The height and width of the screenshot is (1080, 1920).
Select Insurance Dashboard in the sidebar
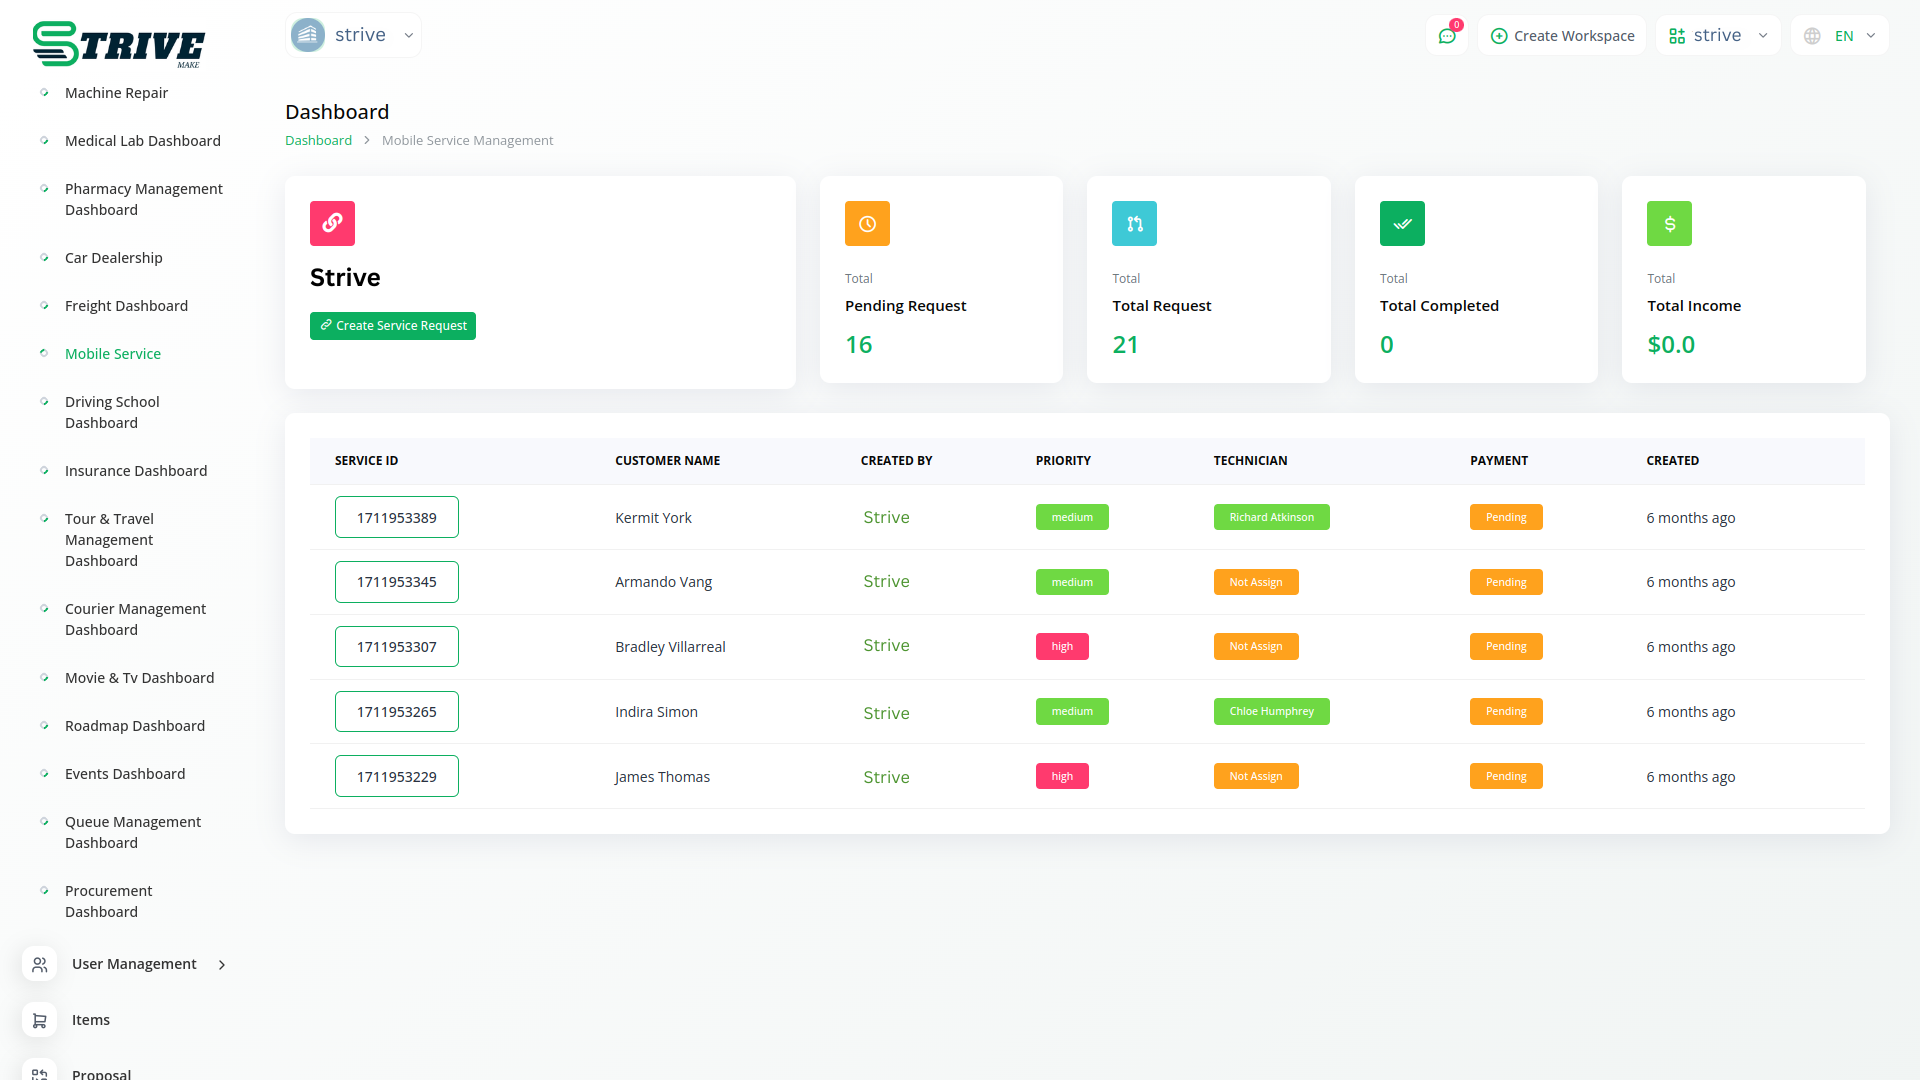(136, 471)
